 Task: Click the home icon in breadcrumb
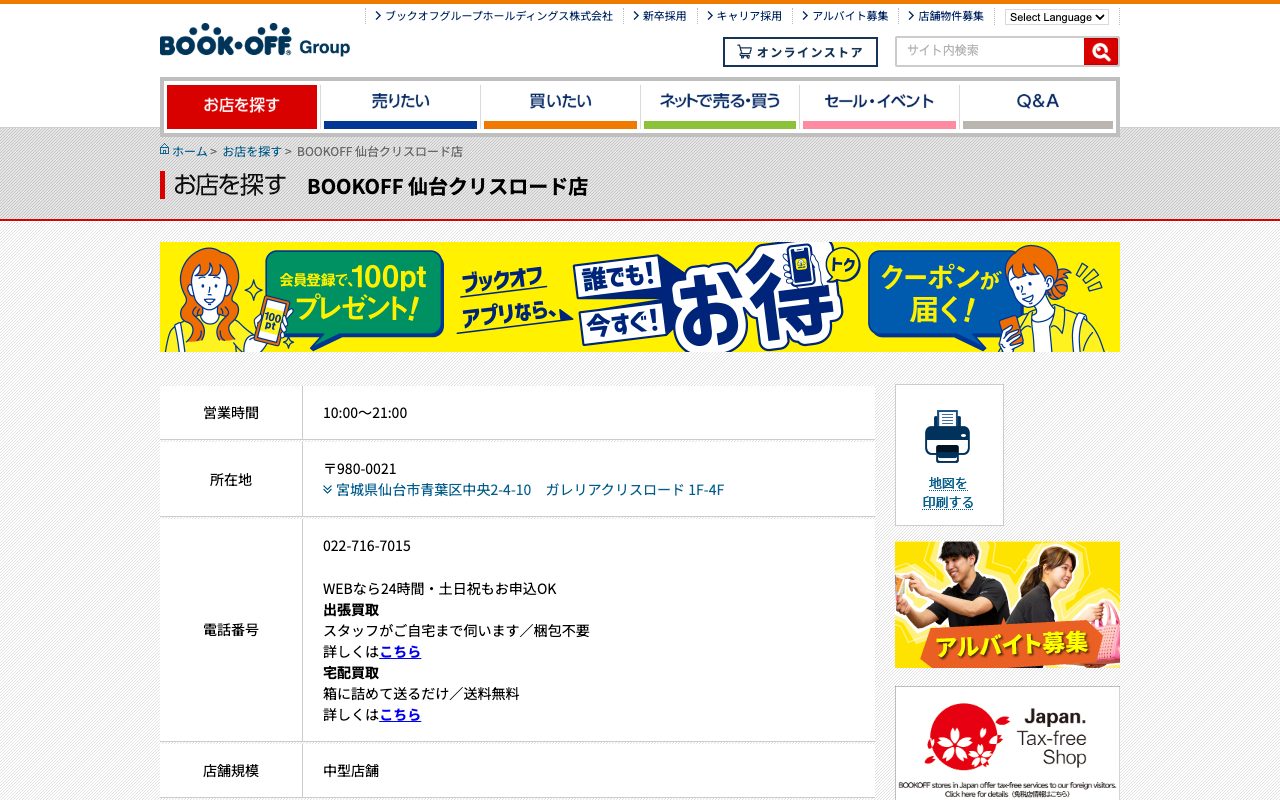(x=165, y=150)
